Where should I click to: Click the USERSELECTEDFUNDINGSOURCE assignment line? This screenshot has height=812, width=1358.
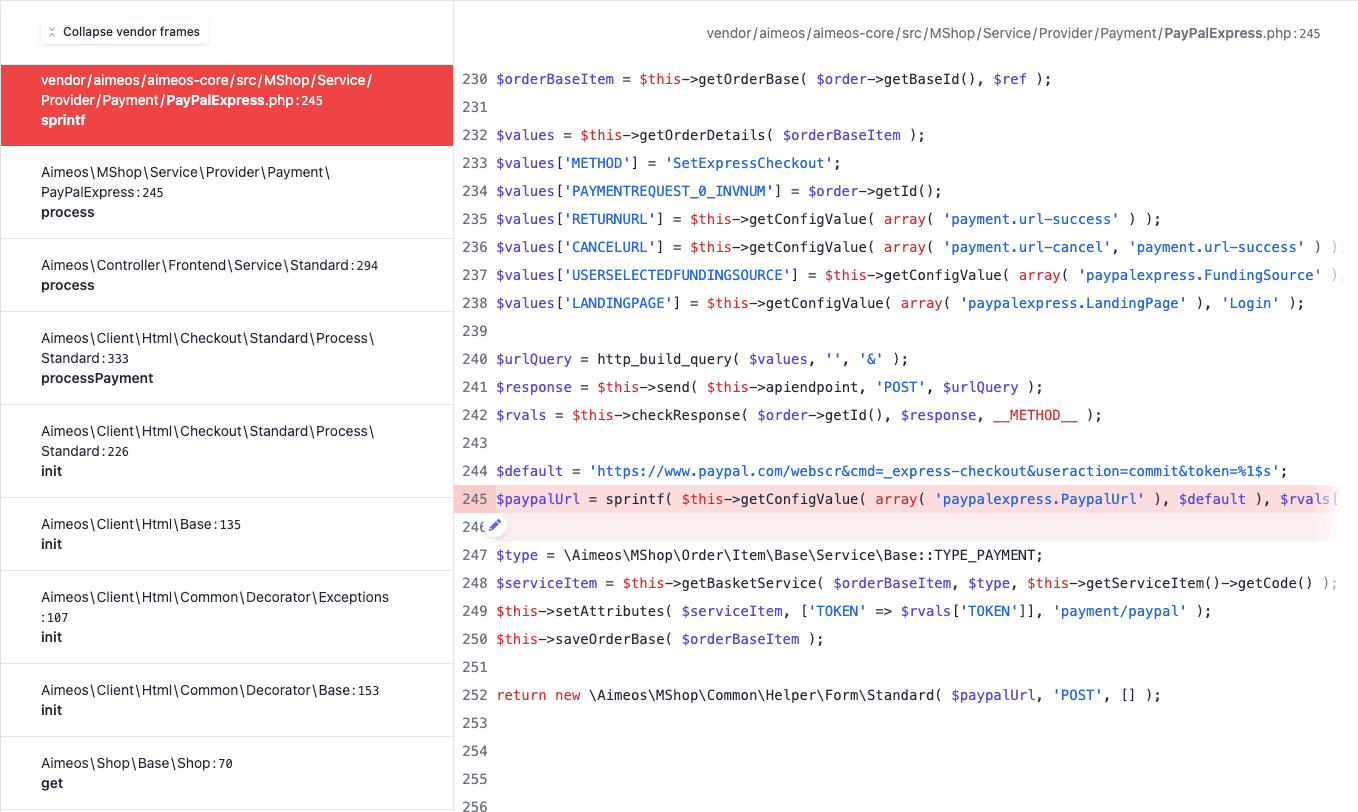(916, 275)
